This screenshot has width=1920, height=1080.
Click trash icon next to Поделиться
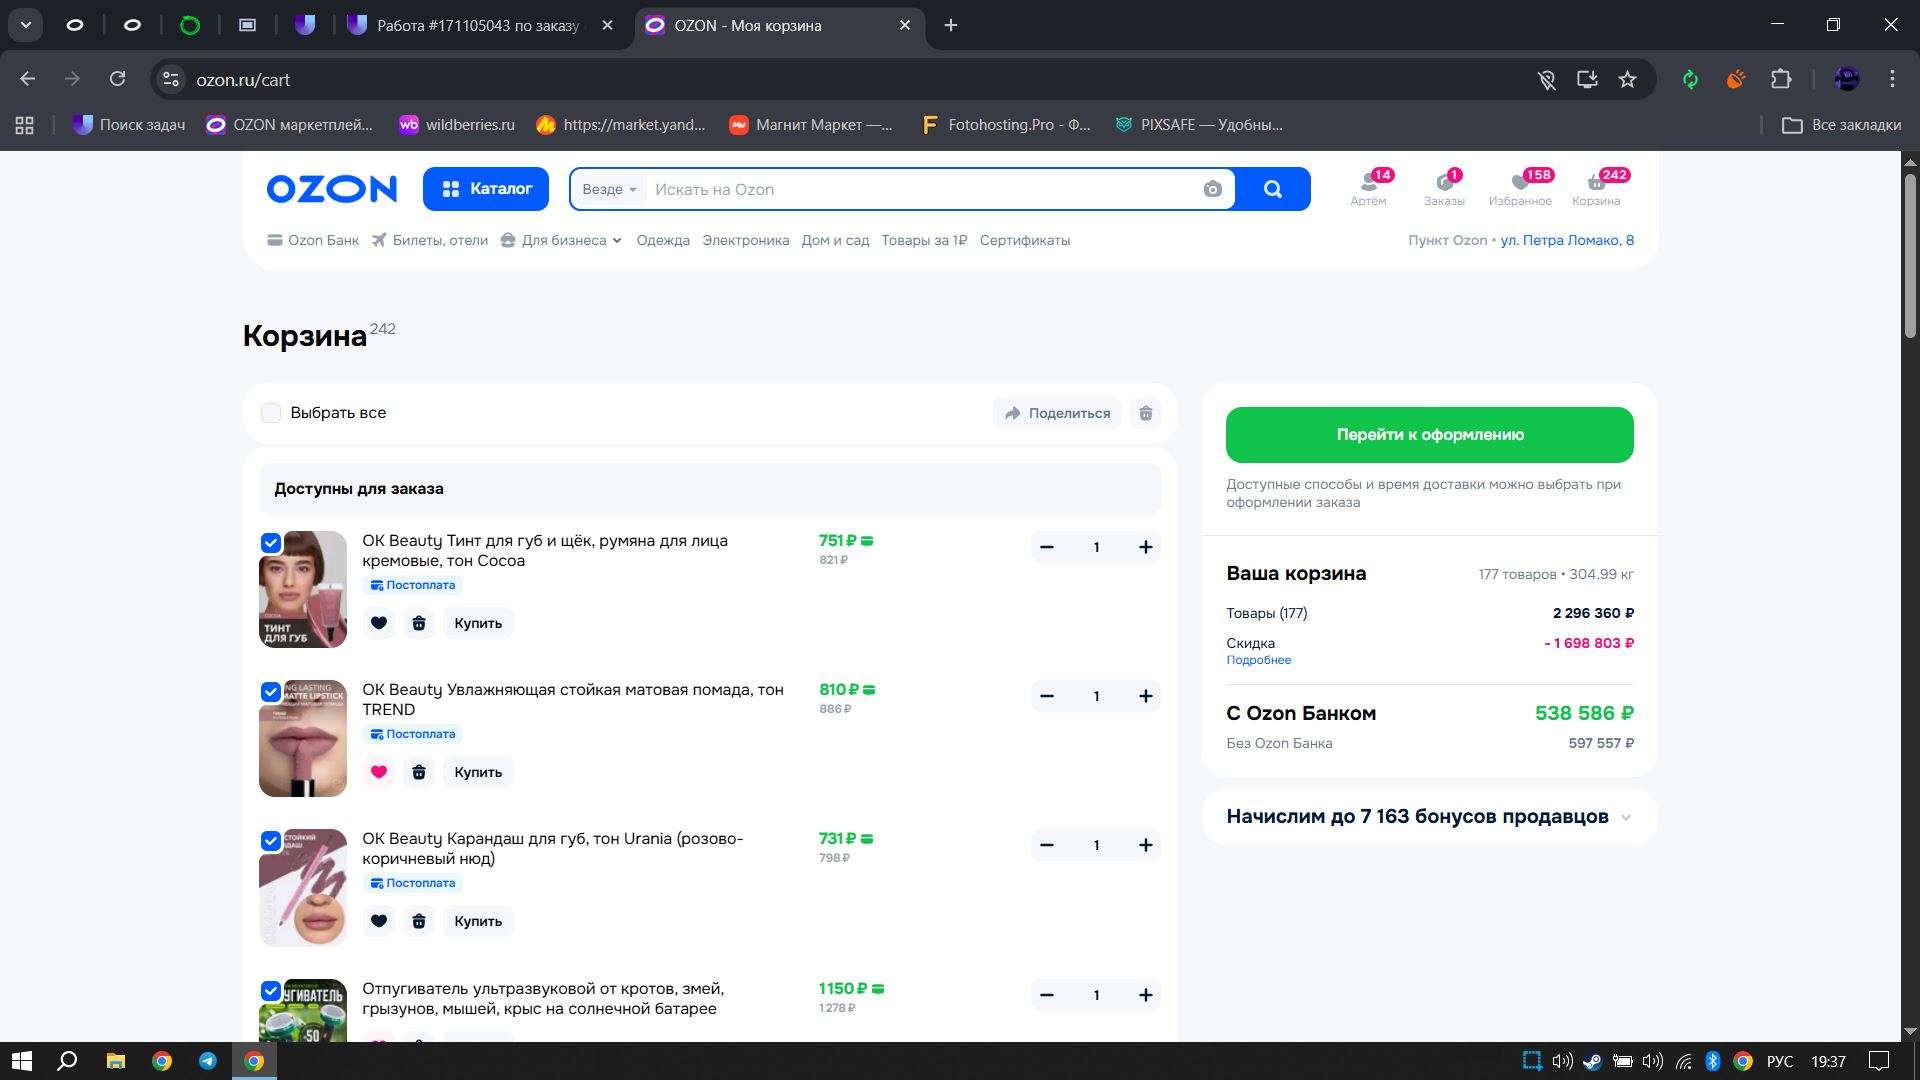coord(1146,413)
